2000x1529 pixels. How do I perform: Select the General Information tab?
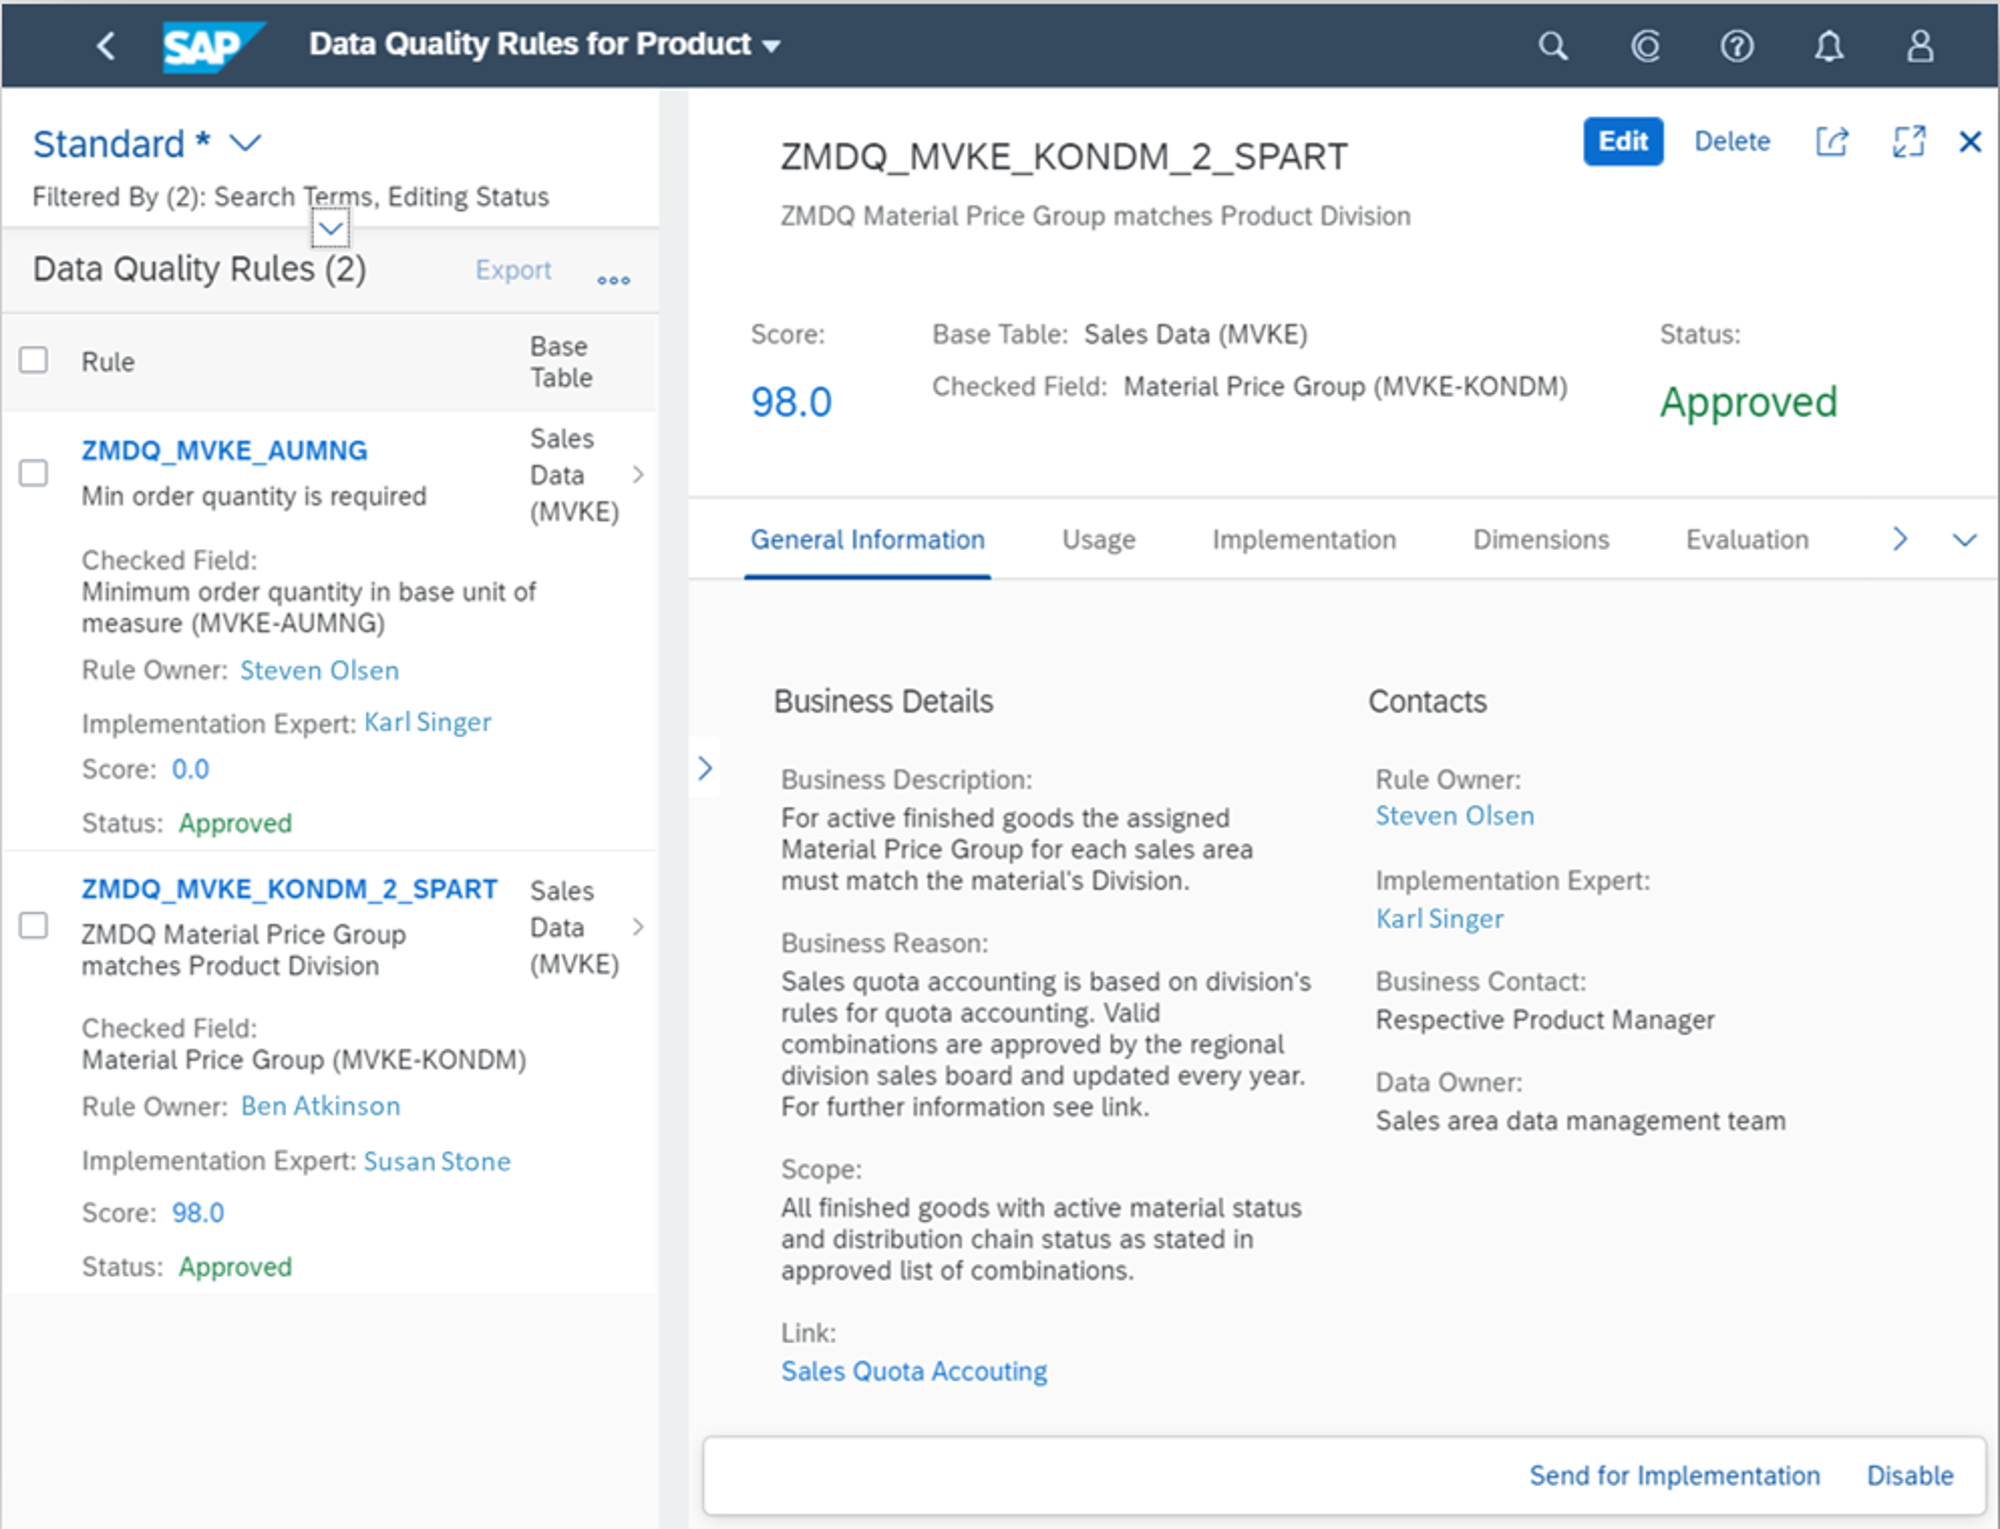pyautogui.click(x=867, y=540)
